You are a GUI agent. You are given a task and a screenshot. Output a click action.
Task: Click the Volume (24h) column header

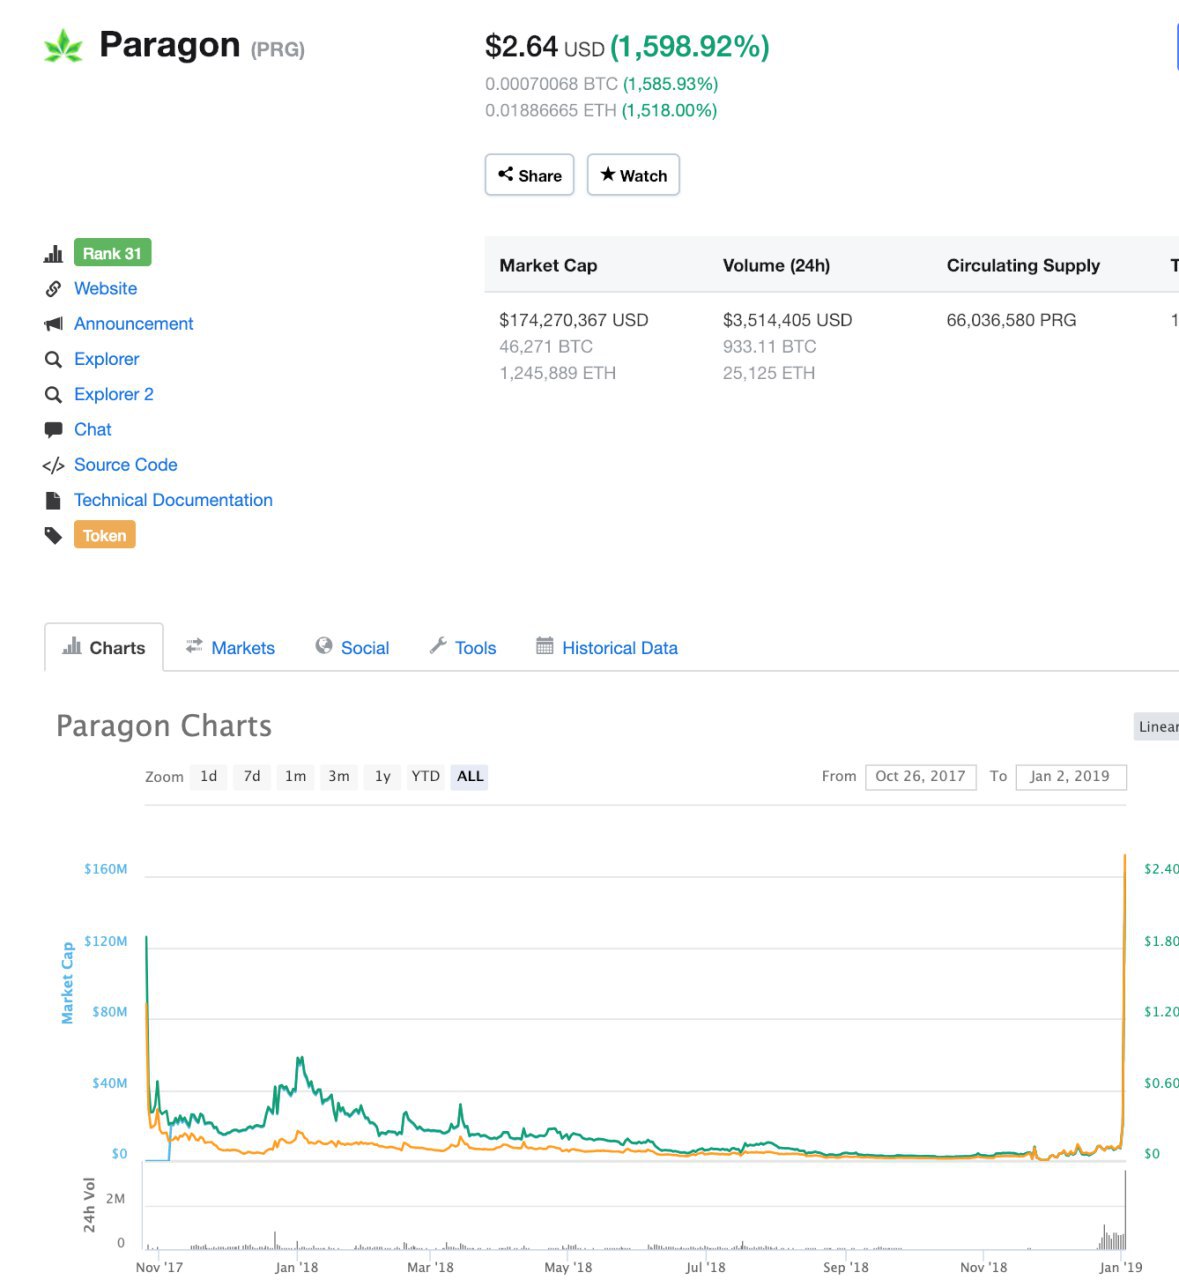(776, 266)
